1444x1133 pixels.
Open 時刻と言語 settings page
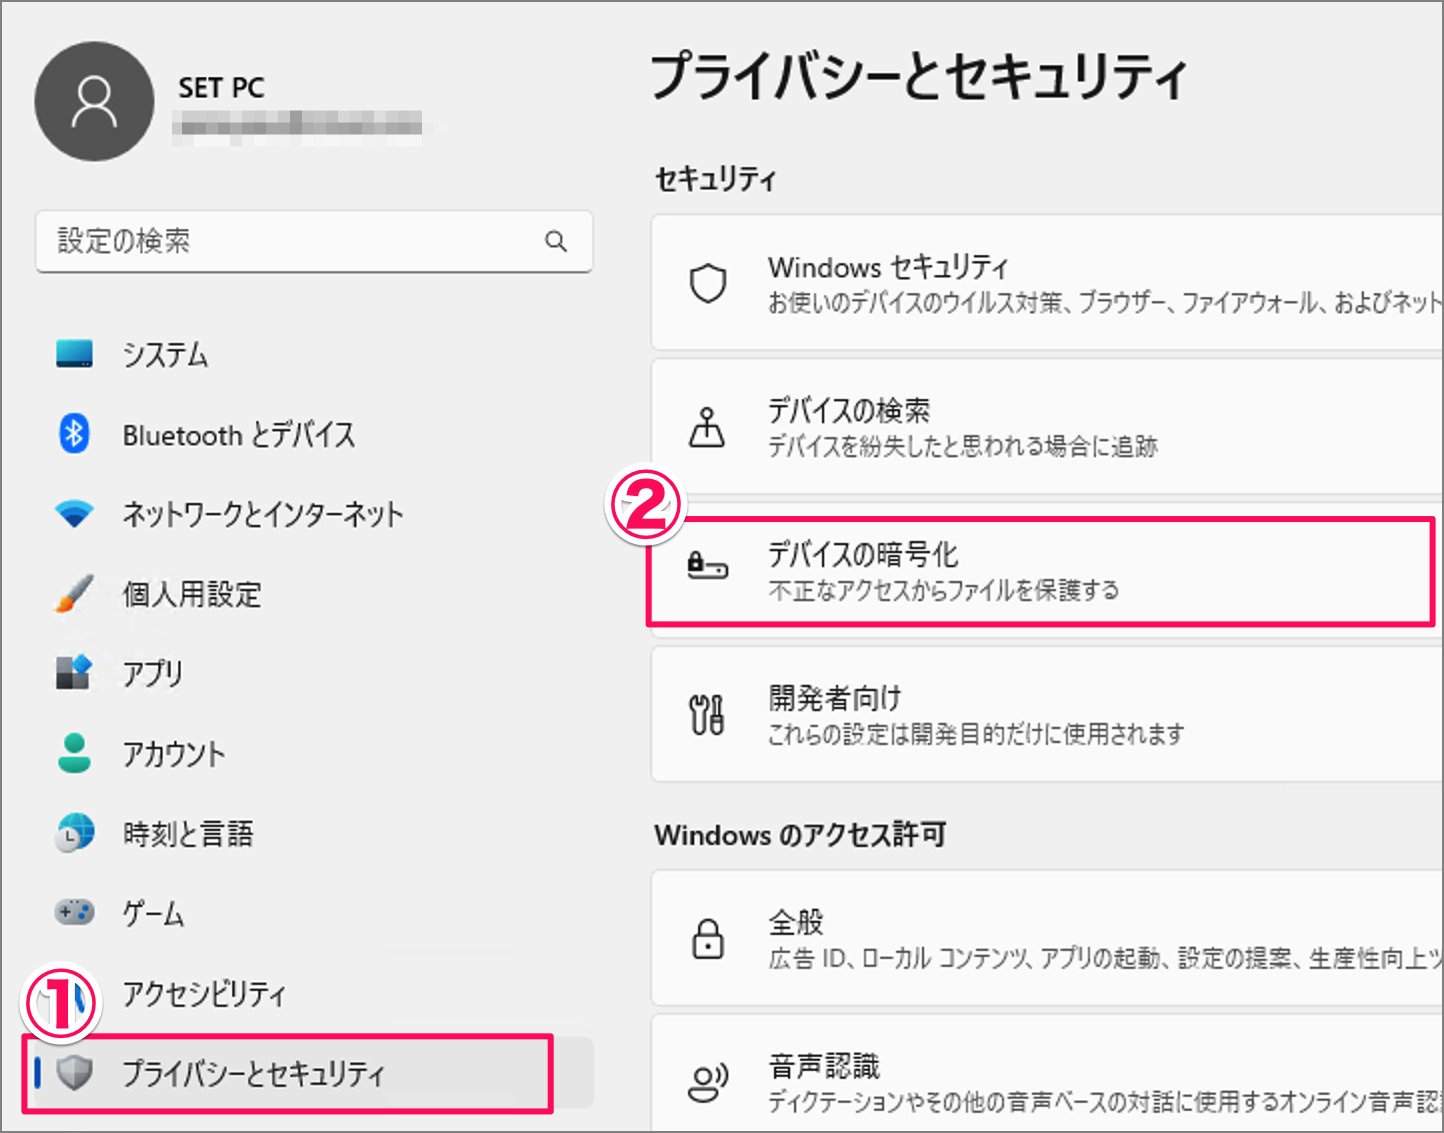click(x=188, y=834)
